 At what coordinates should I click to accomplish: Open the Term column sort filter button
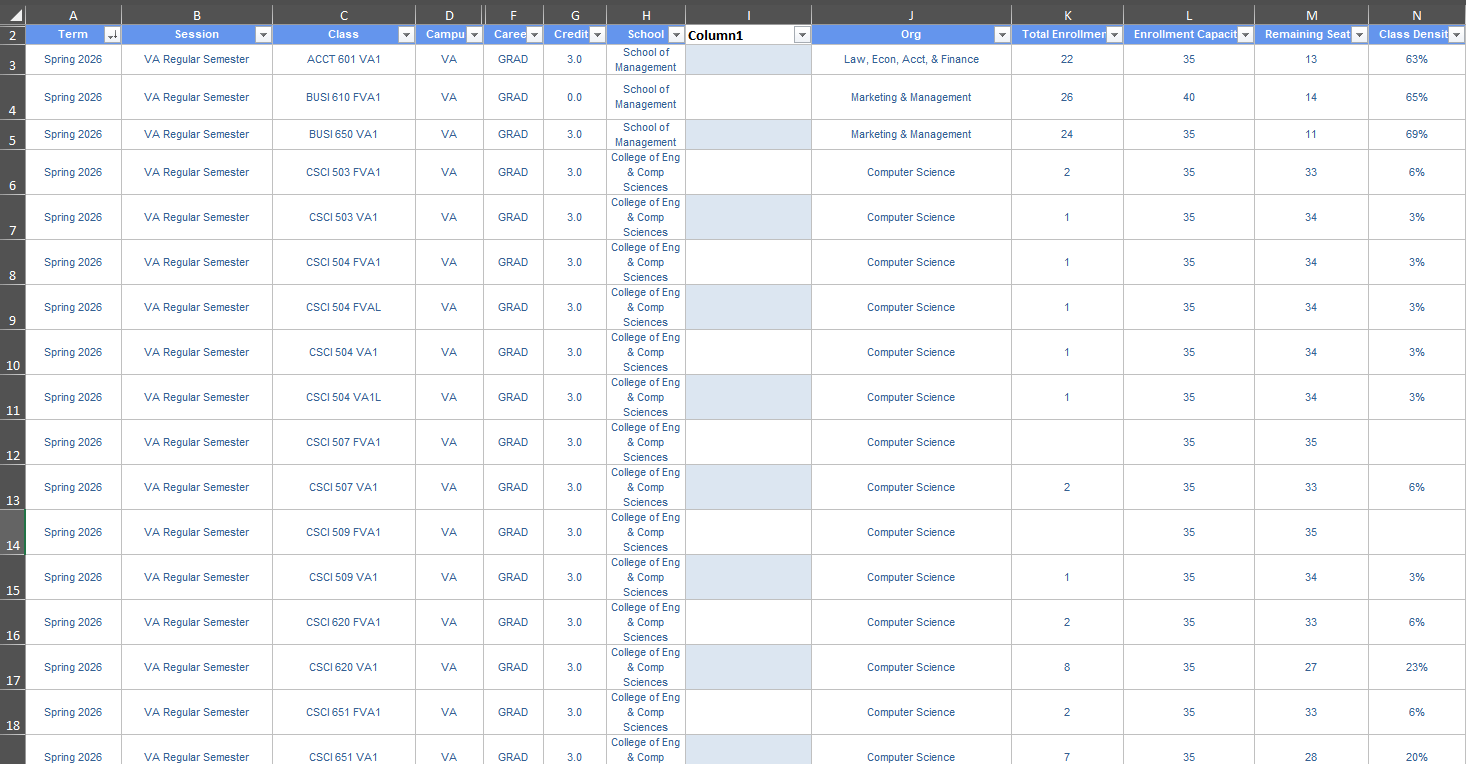112,35
